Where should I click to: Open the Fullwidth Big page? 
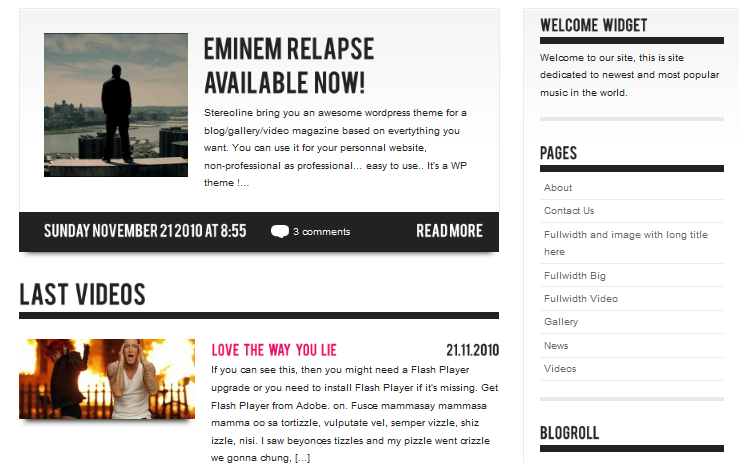point(575,276)
